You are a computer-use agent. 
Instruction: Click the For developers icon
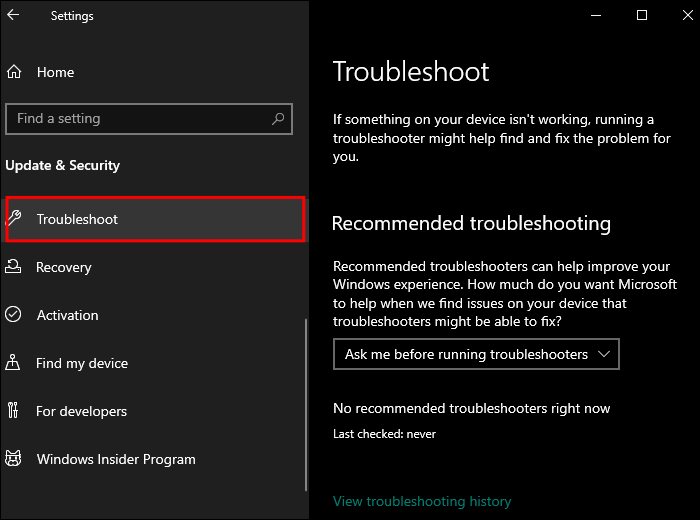click(x=14, y=411)
